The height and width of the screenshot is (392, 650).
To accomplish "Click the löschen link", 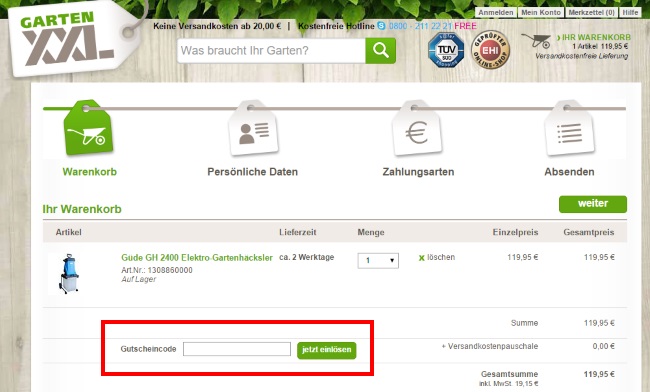I will 441,257.
